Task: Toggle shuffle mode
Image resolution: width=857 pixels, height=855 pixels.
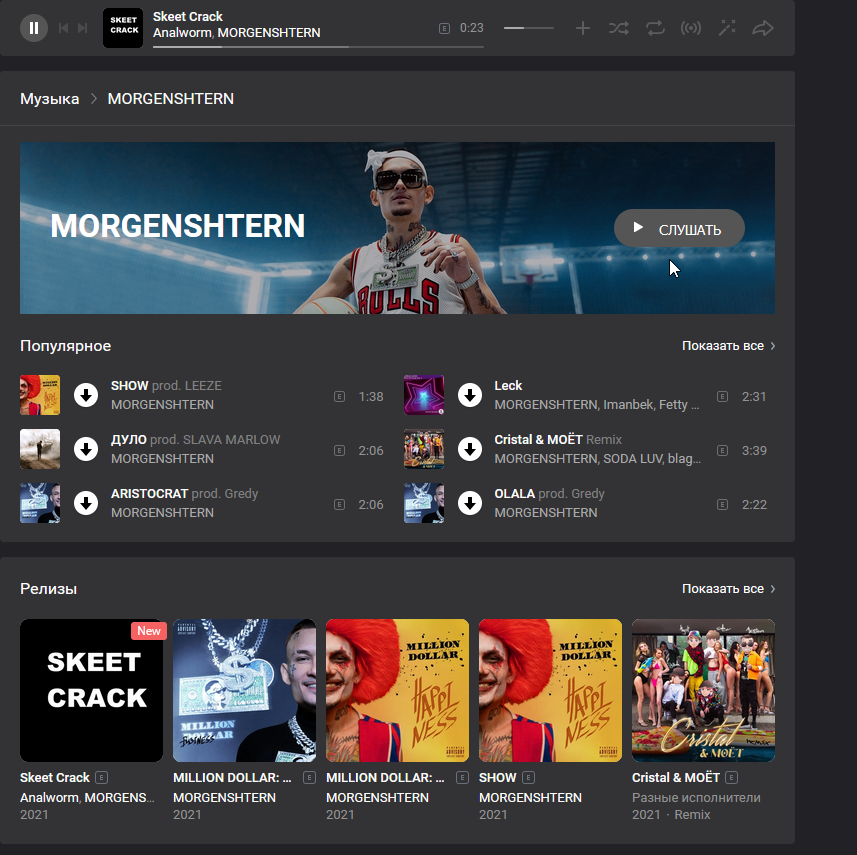Action: tap(619, 28)
